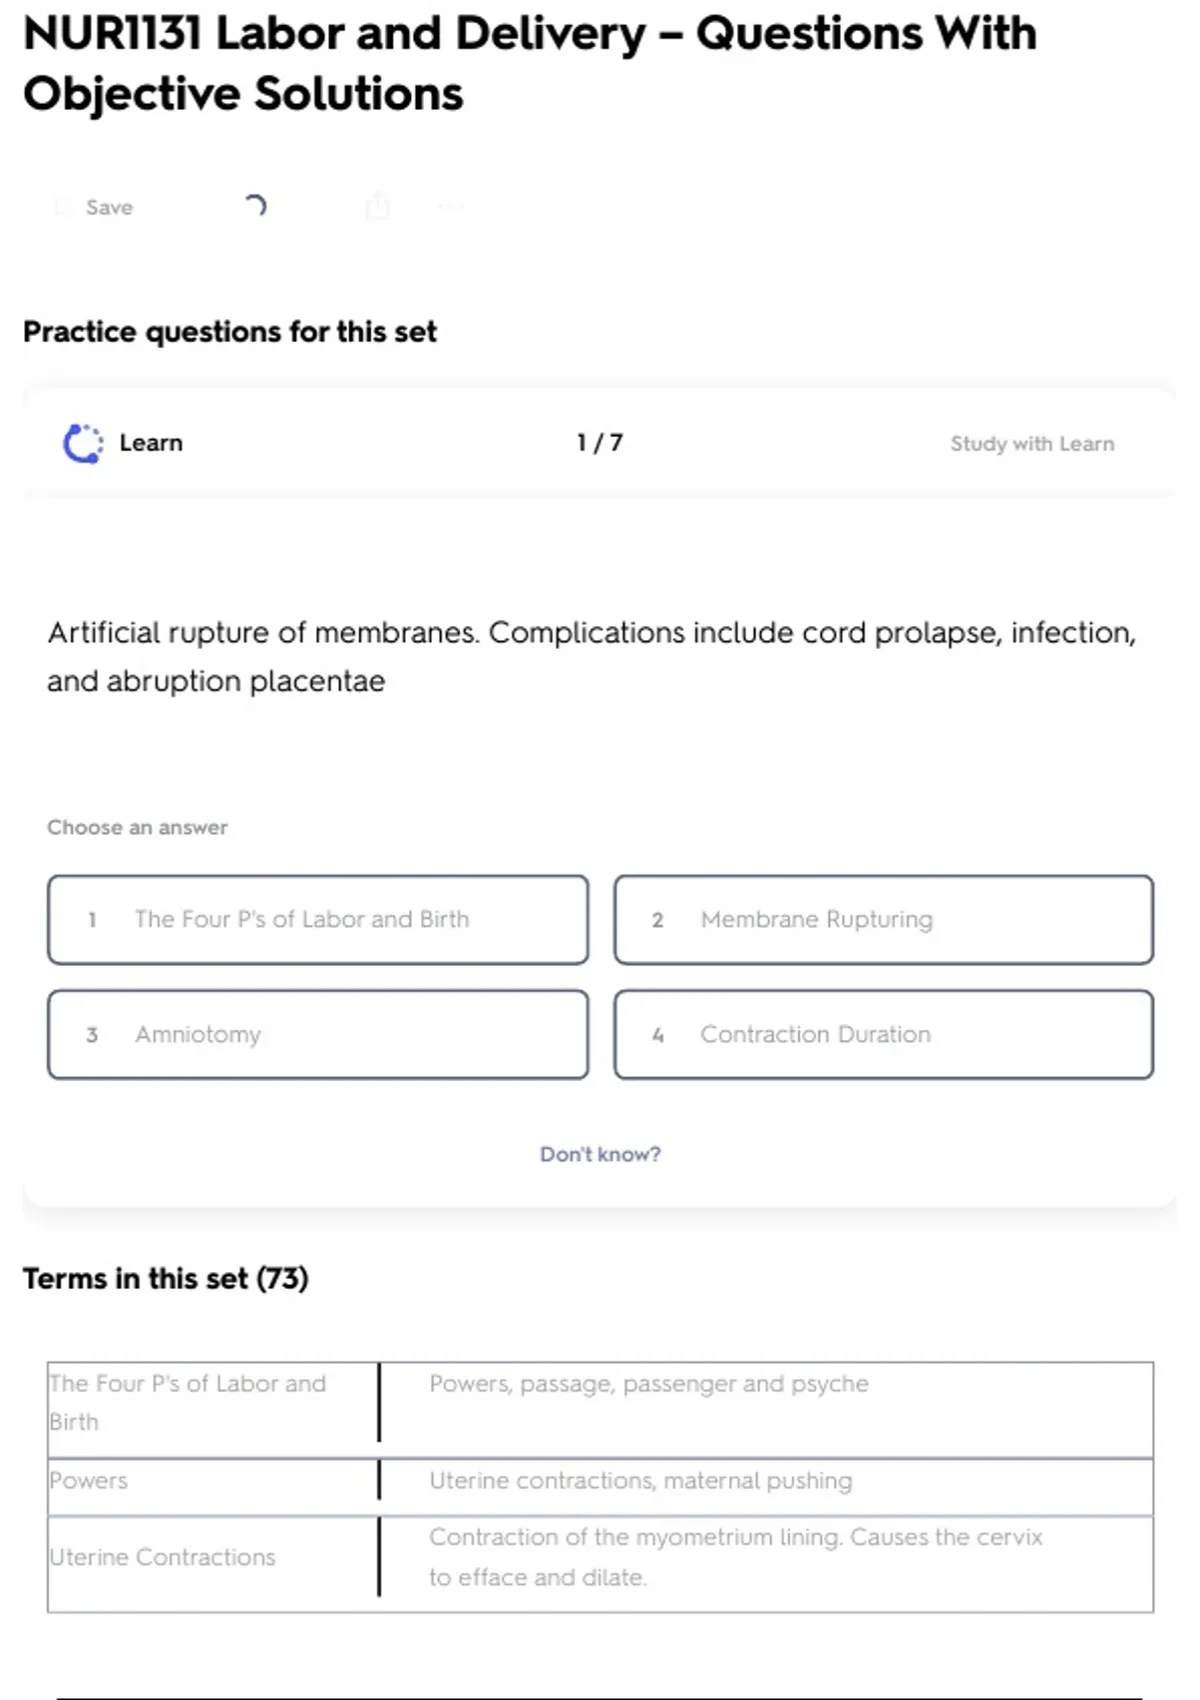Click the 'The Four P's of Labor and Birth' term cell
Viewport: 1200px width, 1700px height.
point(187,1401)
